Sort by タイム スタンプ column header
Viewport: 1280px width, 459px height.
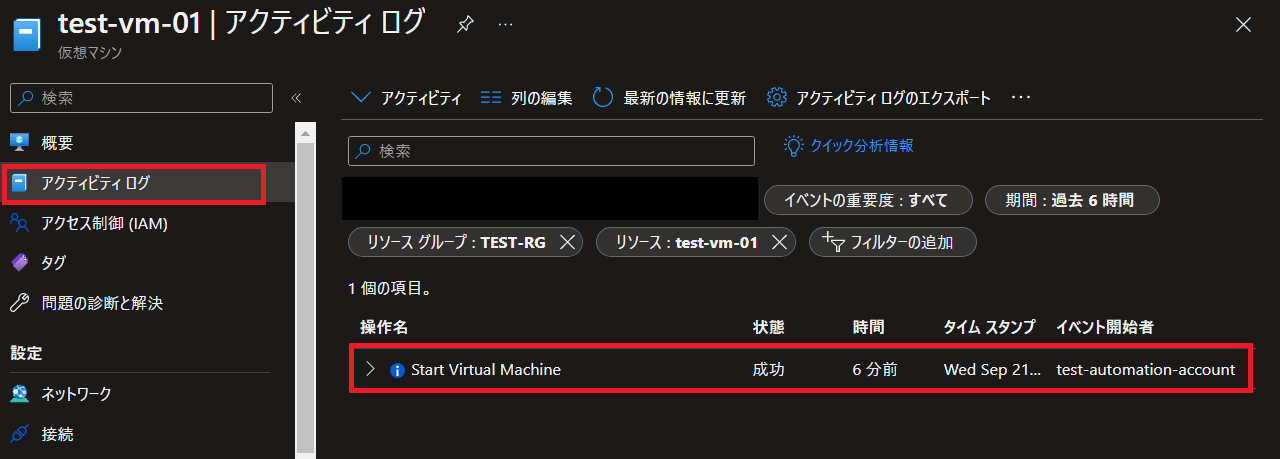[990, 327]
